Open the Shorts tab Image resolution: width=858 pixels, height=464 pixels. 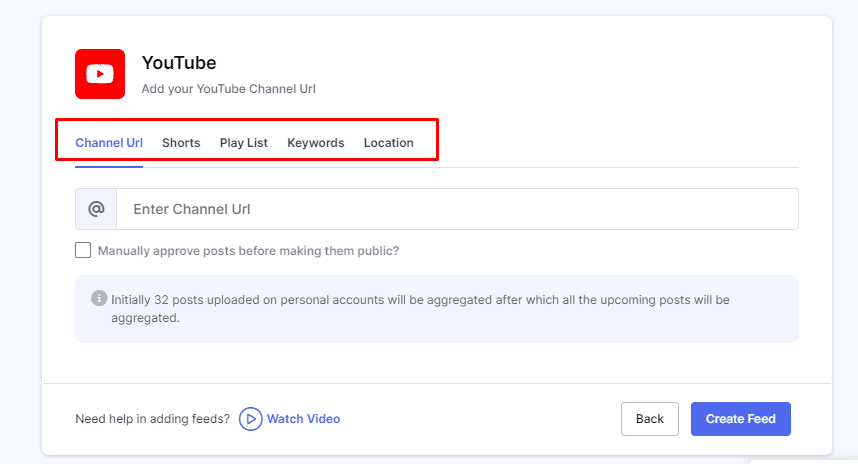pyautogui.click(x=181, y=143)
